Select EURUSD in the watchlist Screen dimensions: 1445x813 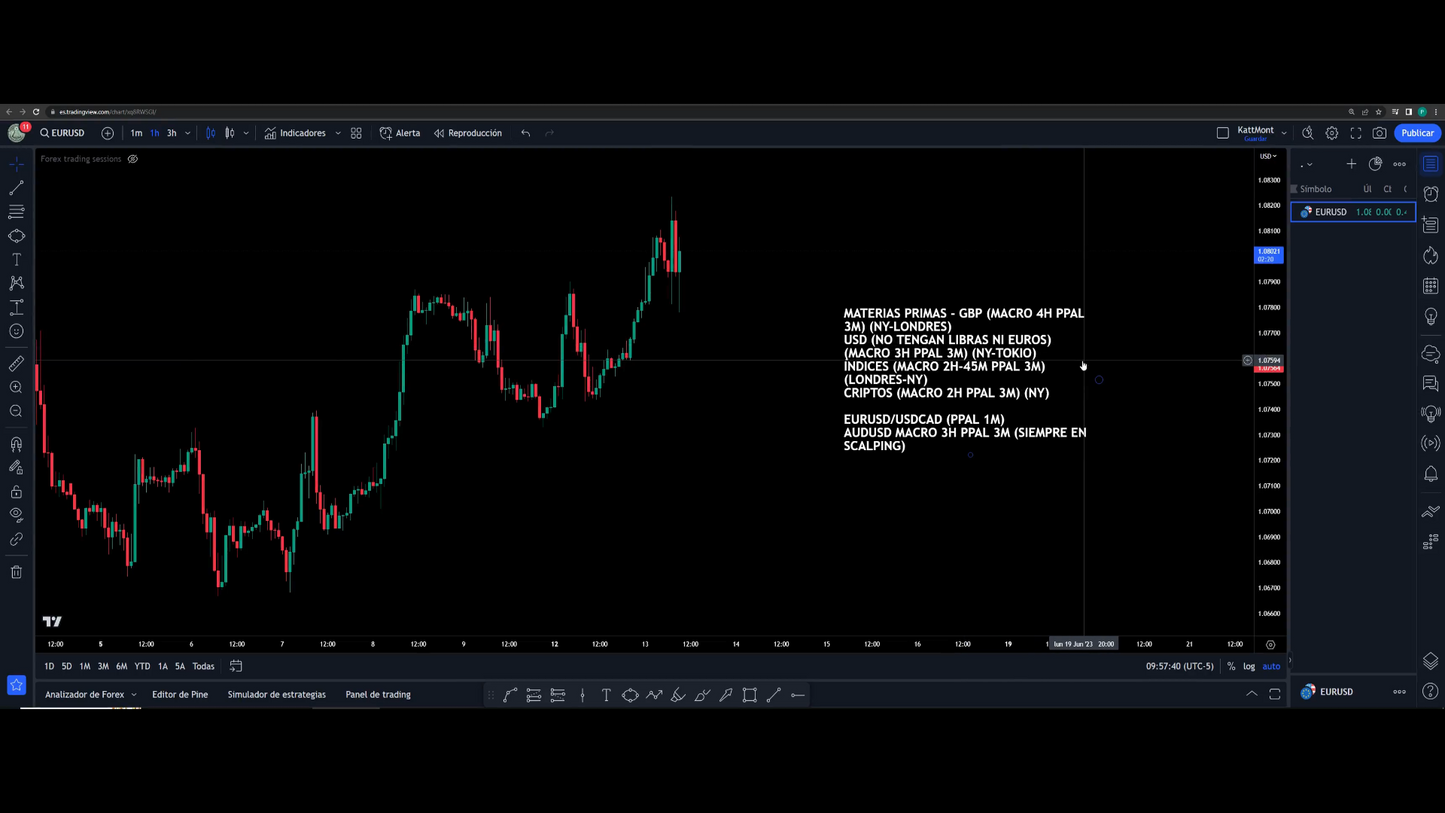[x=1330, y=212]
